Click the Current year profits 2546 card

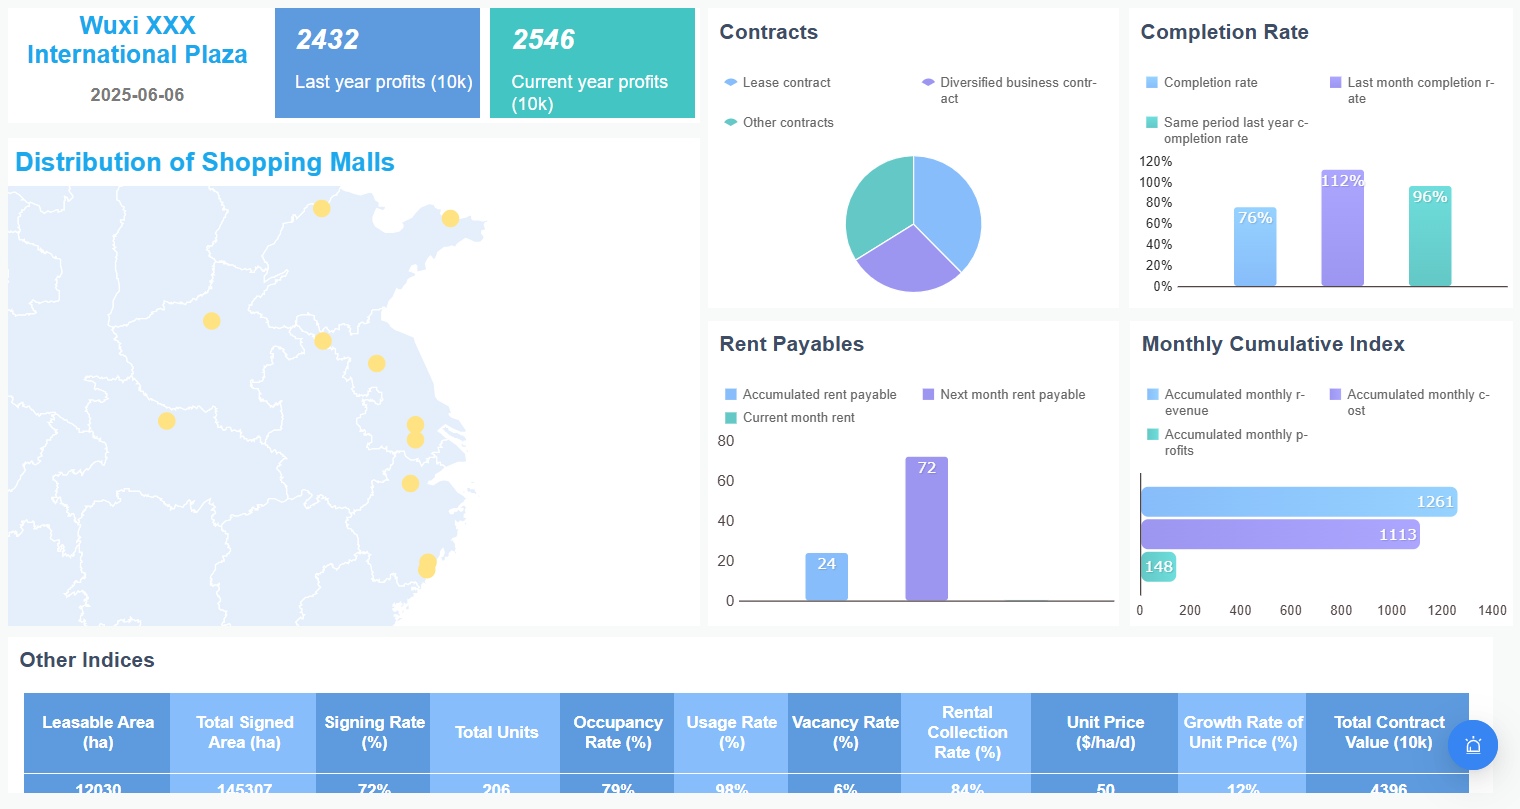coord(592,62)
